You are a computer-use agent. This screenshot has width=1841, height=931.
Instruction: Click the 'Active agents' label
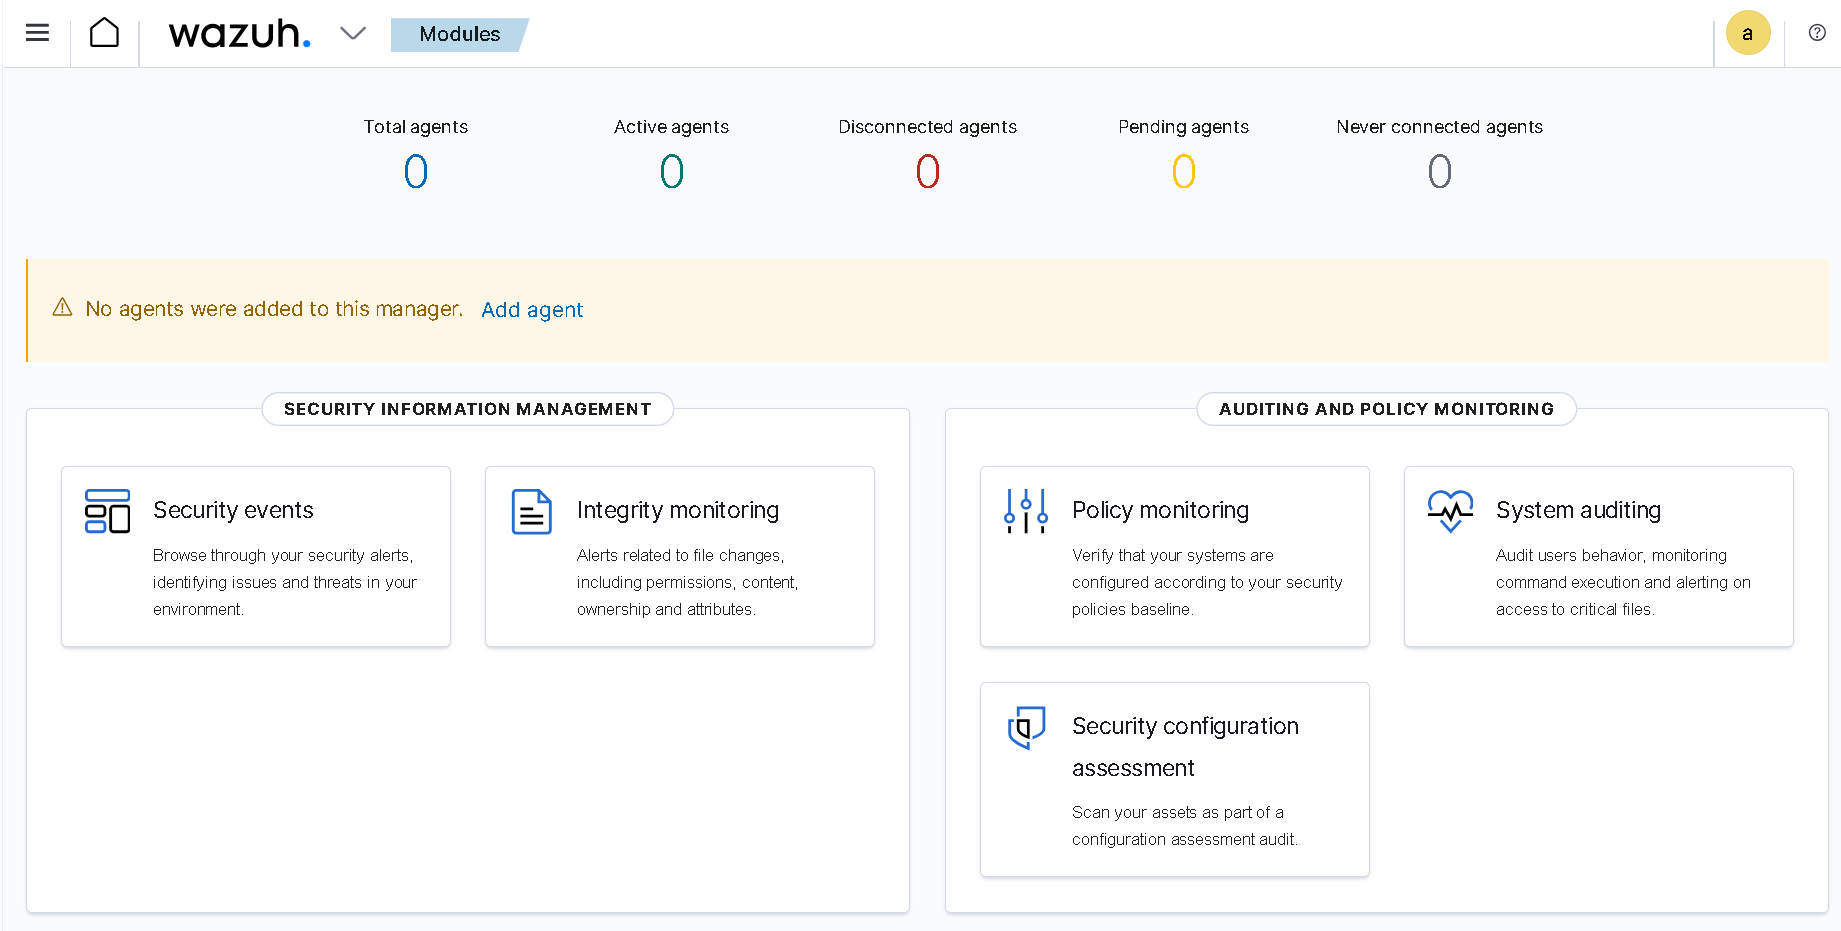[x=672, y=127]
